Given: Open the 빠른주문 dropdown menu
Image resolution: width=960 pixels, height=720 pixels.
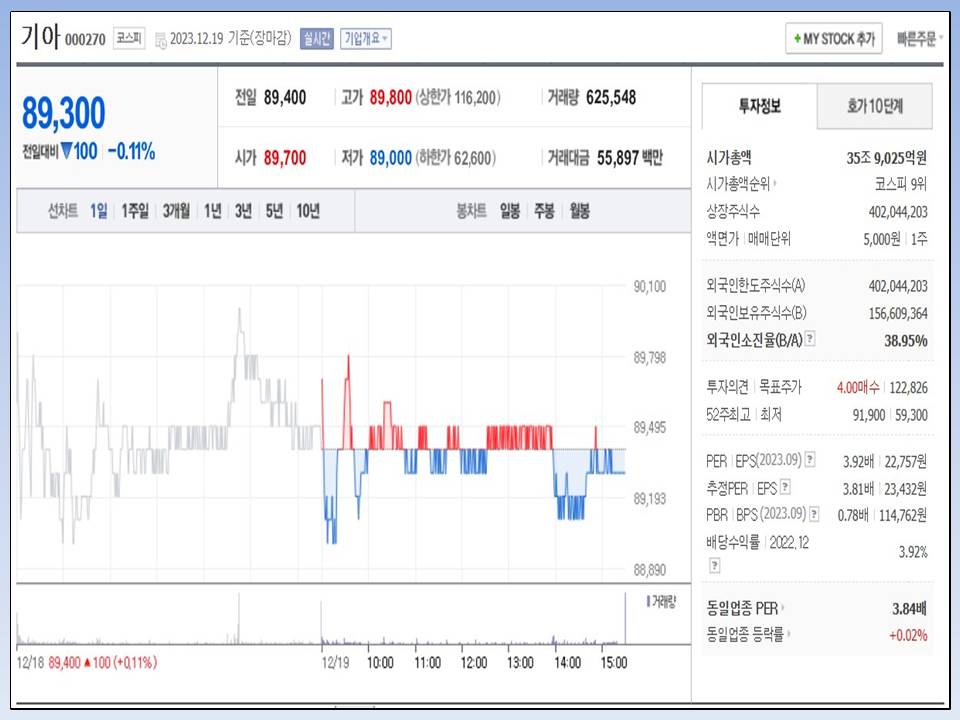Looking at the screenshot, I should 920,39.
